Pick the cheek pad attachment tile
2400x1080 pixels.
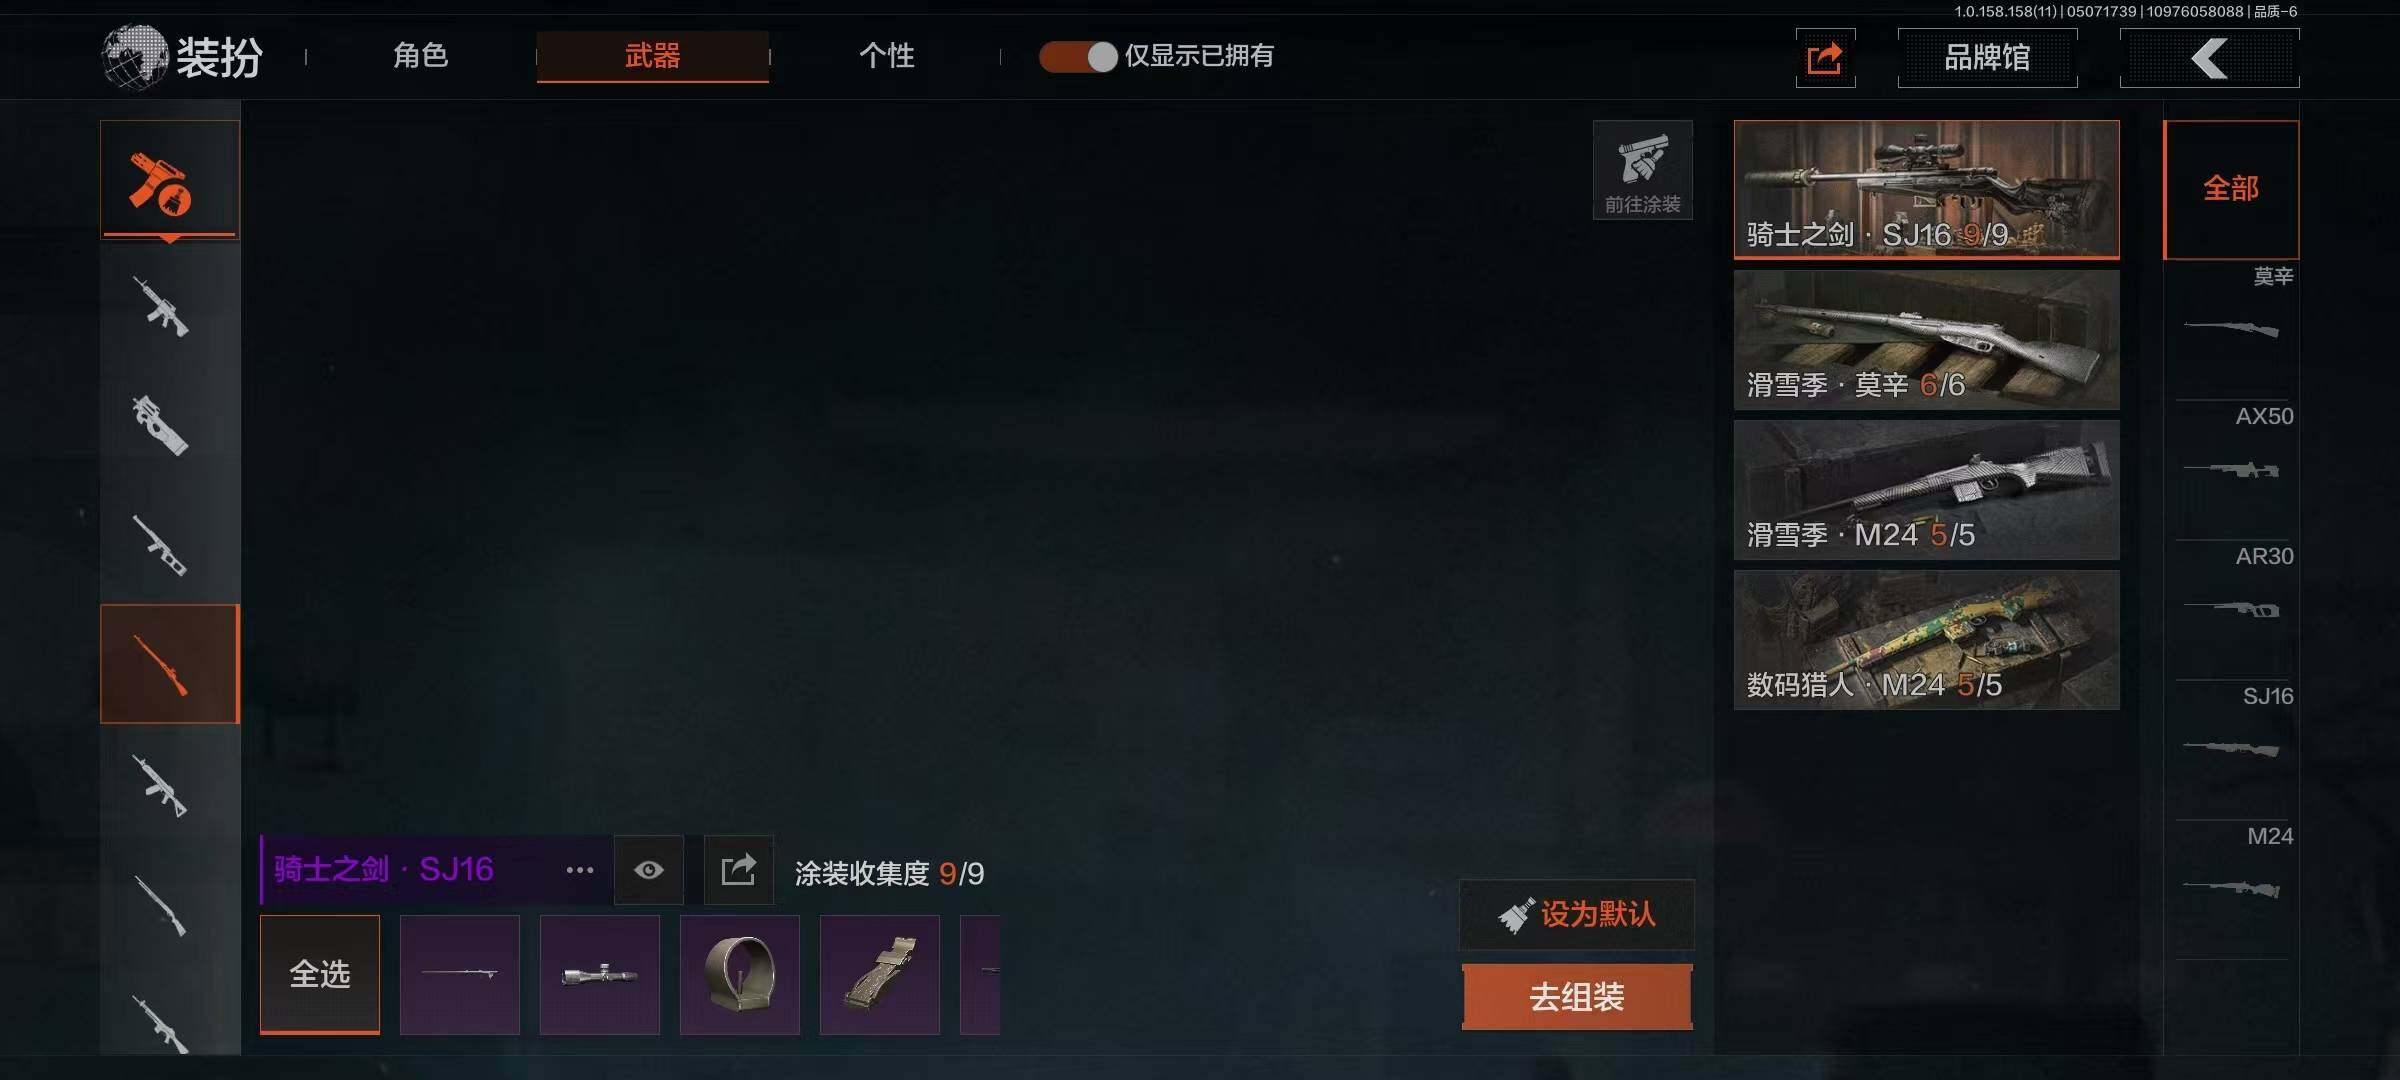879,974
